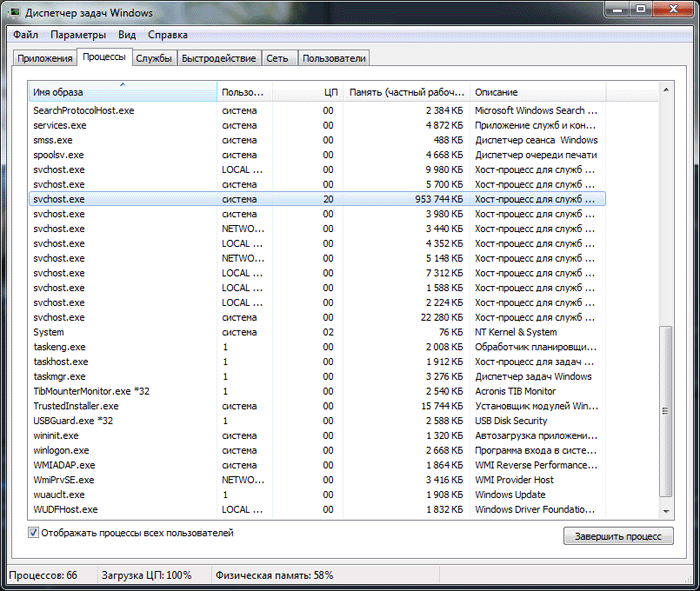Screen dimensions: 700x591
Task: Click the USB Disk Security description
Action: 511,420
